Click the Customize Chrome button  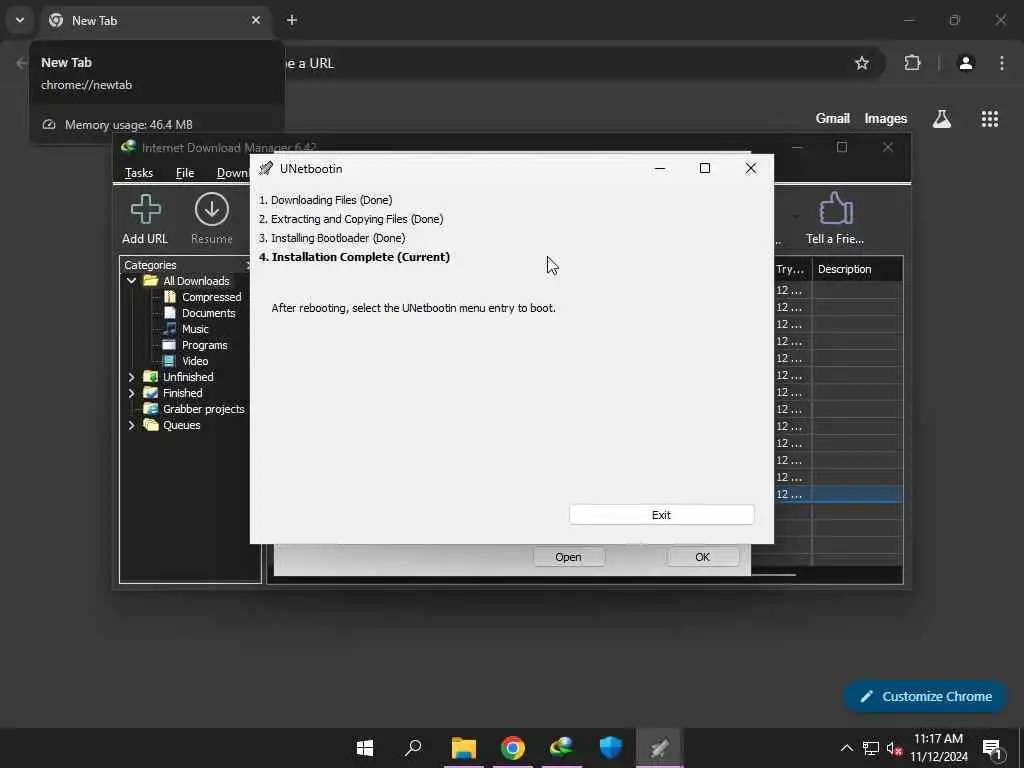click(925, 697)
